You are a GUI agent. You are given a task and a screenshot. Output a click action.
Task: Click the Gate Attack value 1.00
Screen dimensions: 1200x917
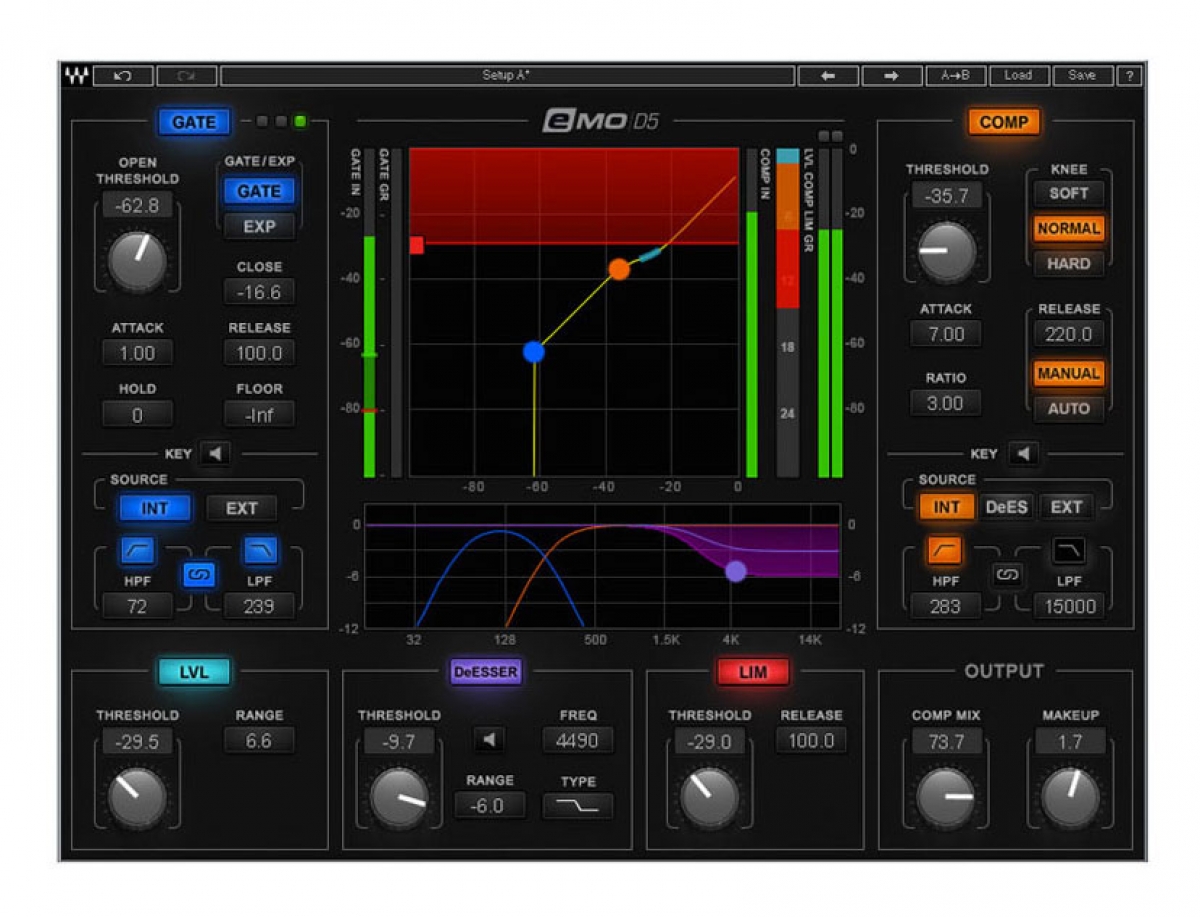[137, 353]
